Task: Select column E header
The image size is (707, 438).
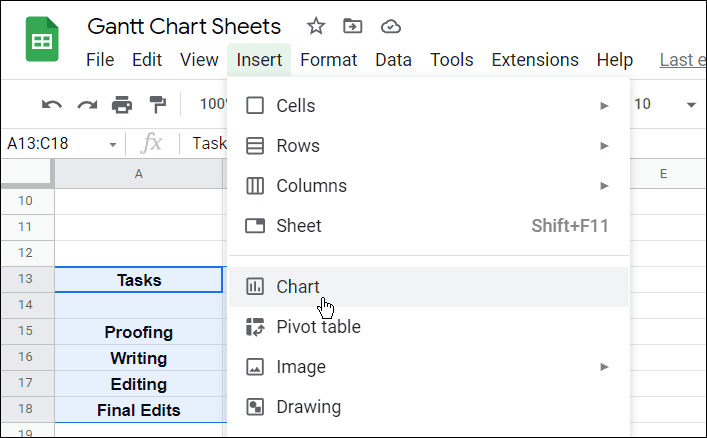Action: tap(663, 174)
